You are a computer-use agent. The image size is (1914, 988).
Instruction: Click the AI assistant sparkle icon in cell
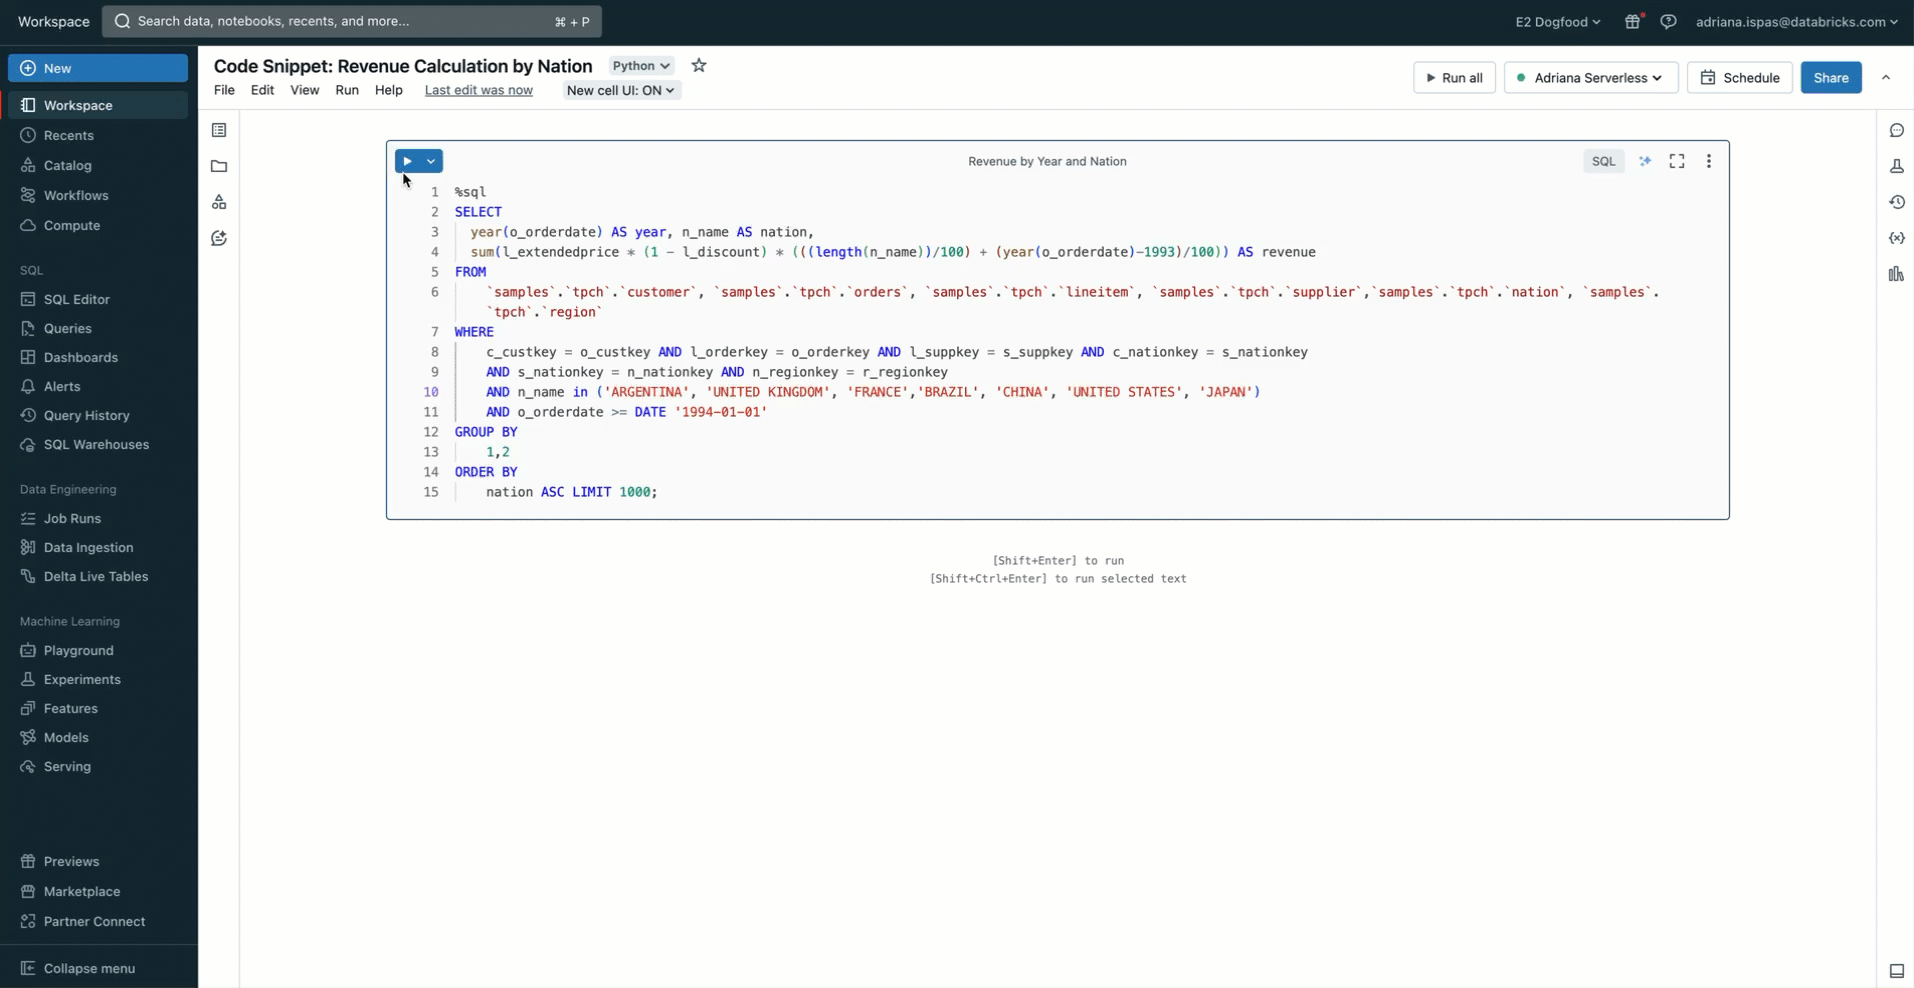coord(1645,161)
